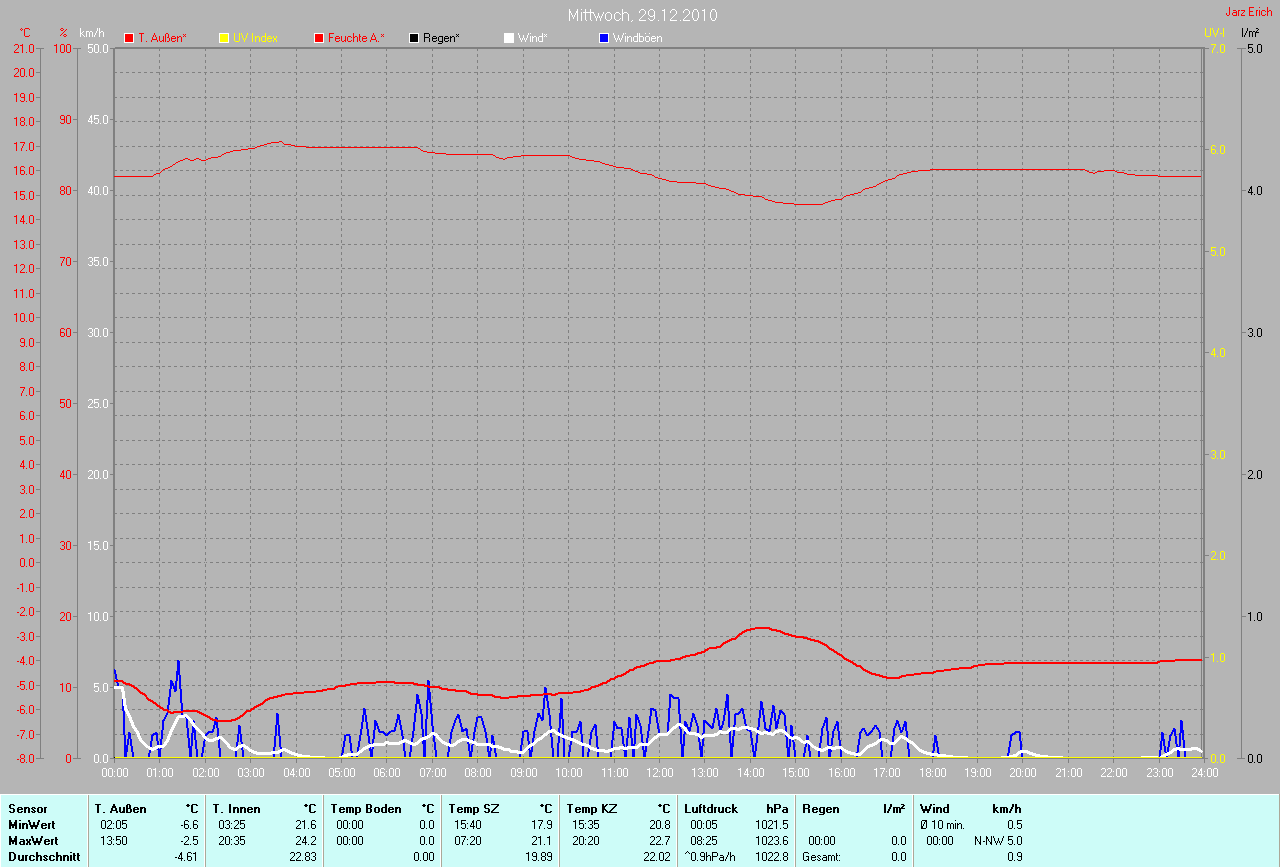Click the Gesamt: rain total label
The height and width of the screenshot is (867, 1280).
(821, 857)
